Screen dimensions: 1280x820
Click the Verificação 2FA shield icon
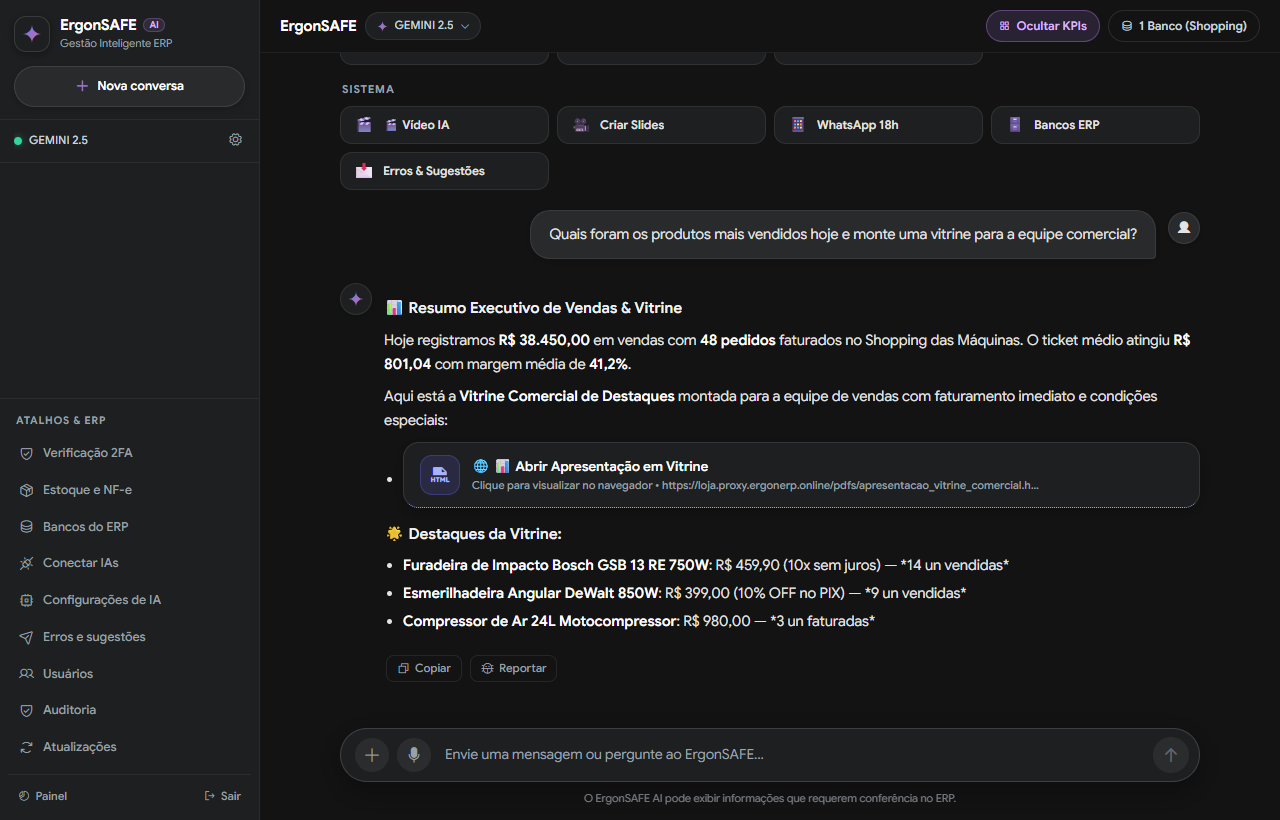pos(27,453)
